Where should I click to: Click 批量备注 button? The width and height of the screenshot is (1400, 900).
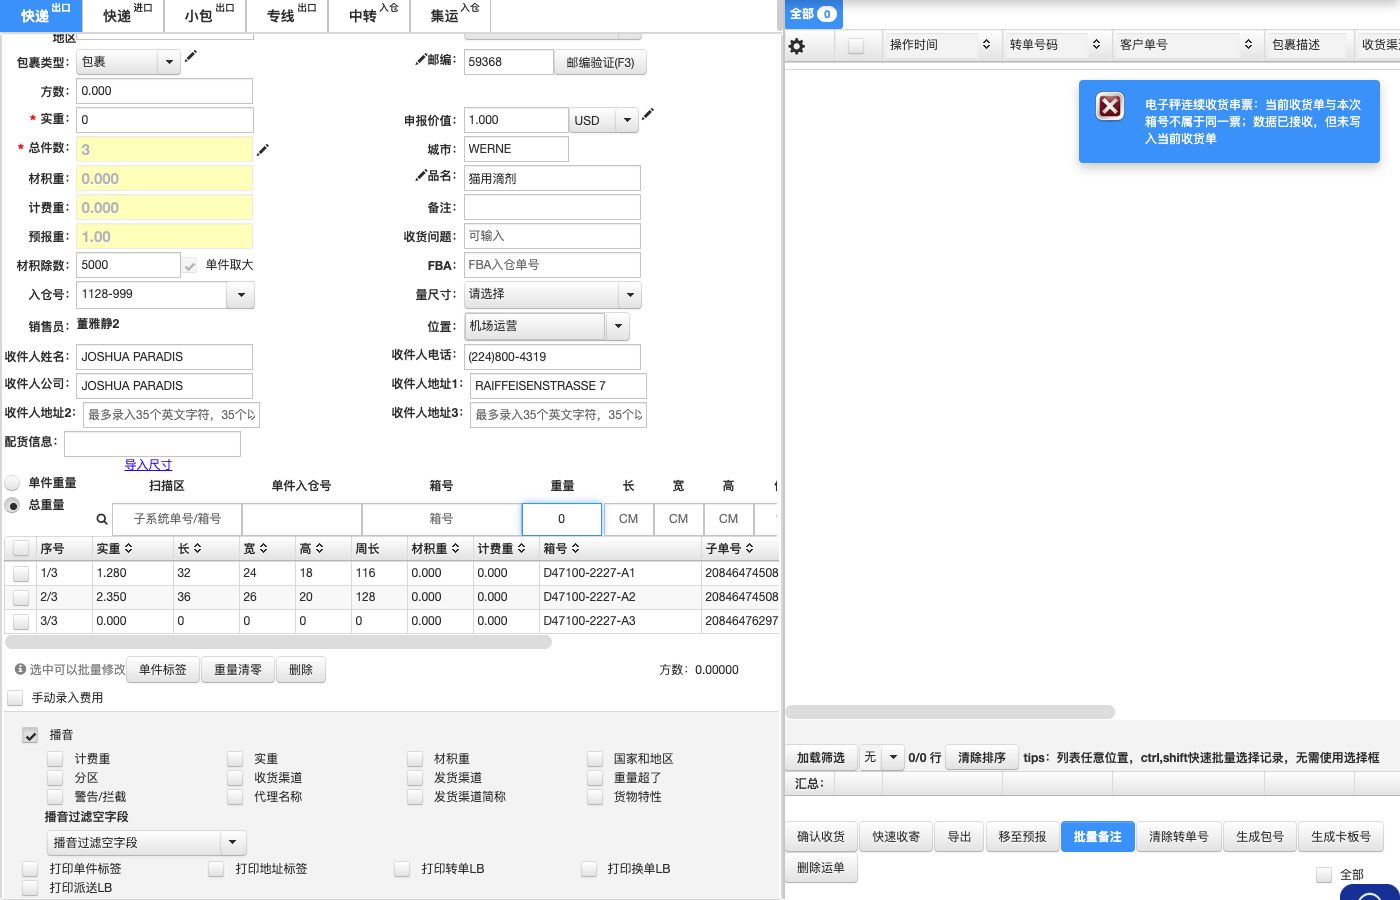coord(1098,837)
